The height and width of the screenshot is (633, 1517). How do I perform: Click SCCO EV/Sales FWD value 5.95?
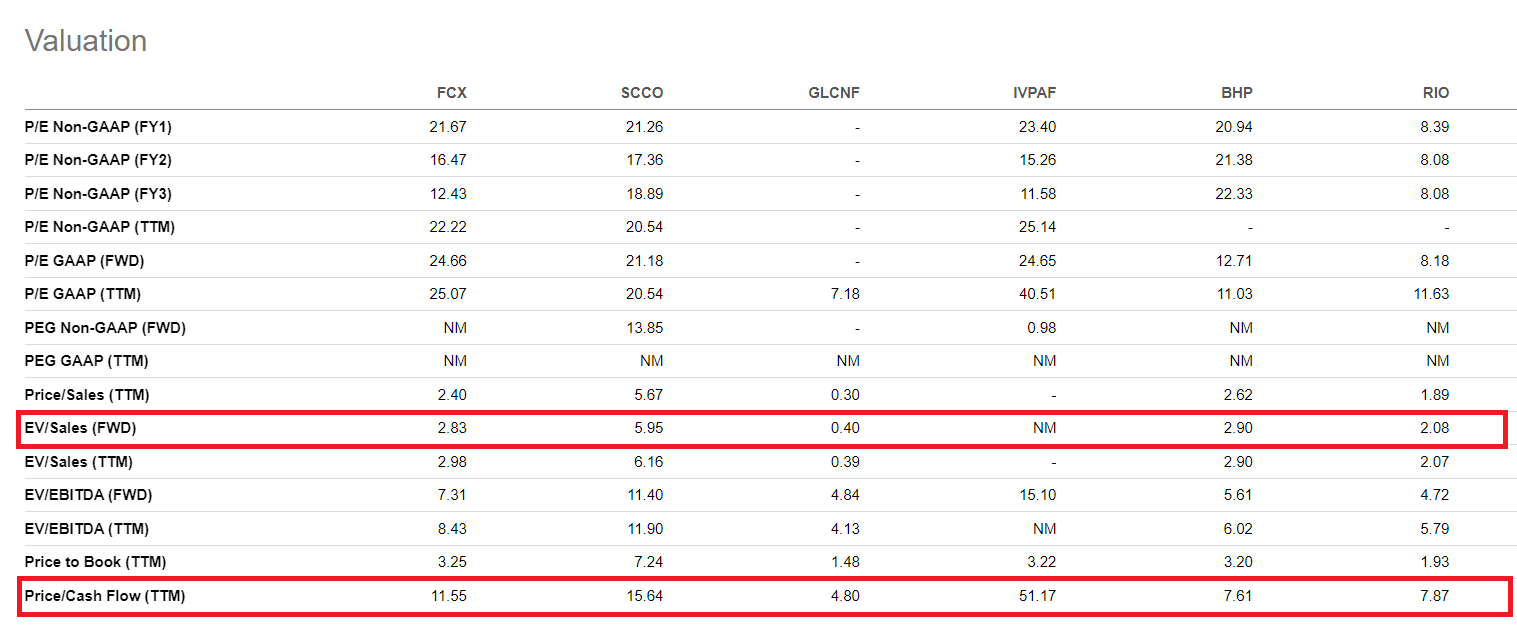point(648,428)
